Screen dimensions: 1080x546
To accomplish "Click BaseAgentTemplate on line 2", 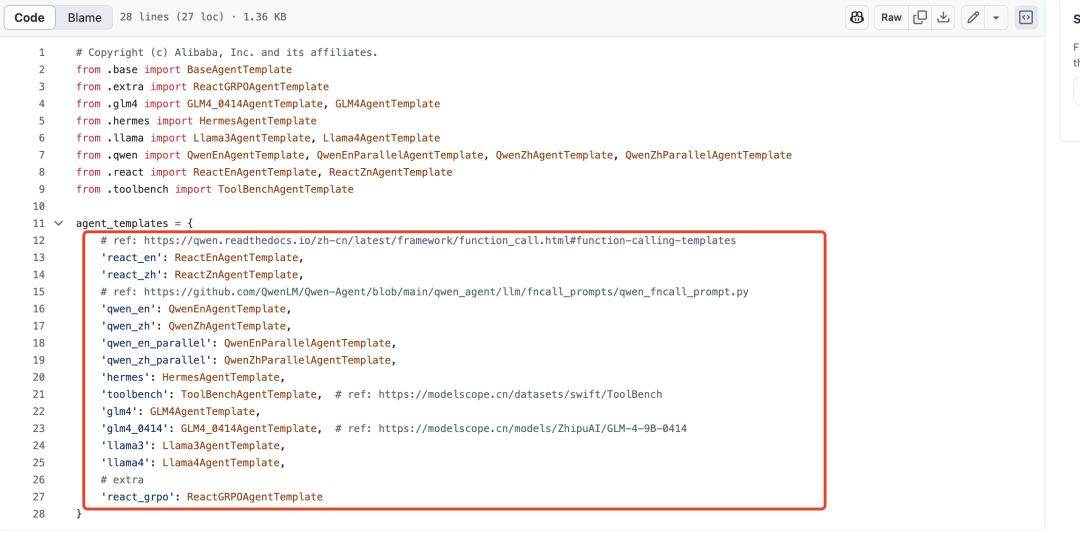I will click(x=239, y=70).
